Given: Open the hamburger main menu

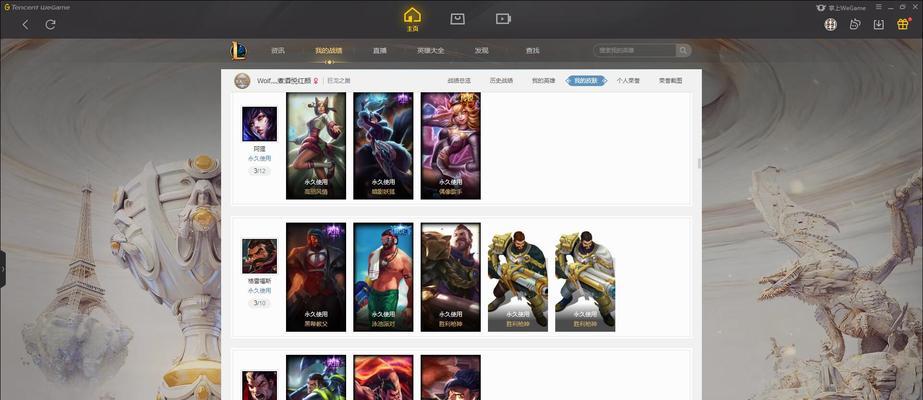Looking at the screenshot, I should [x=879, y=7].
